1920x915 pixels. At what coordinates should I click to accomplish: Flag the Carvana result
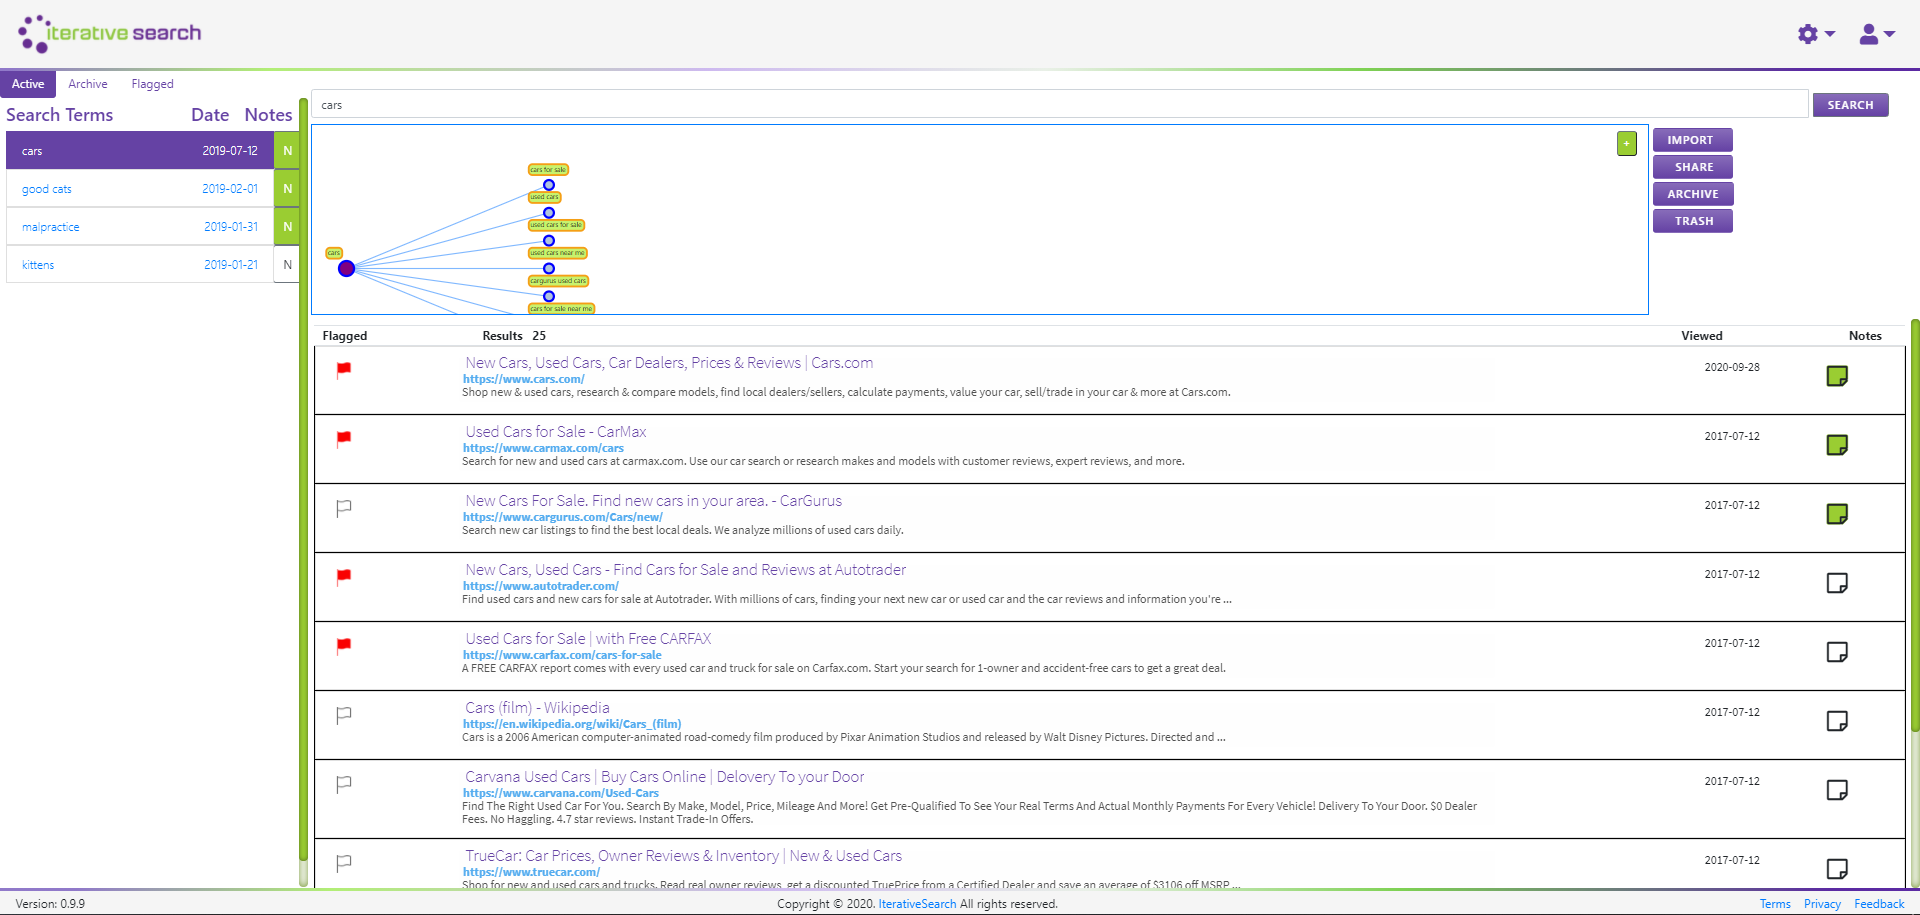pyautogui.click(x=344, y=784)
